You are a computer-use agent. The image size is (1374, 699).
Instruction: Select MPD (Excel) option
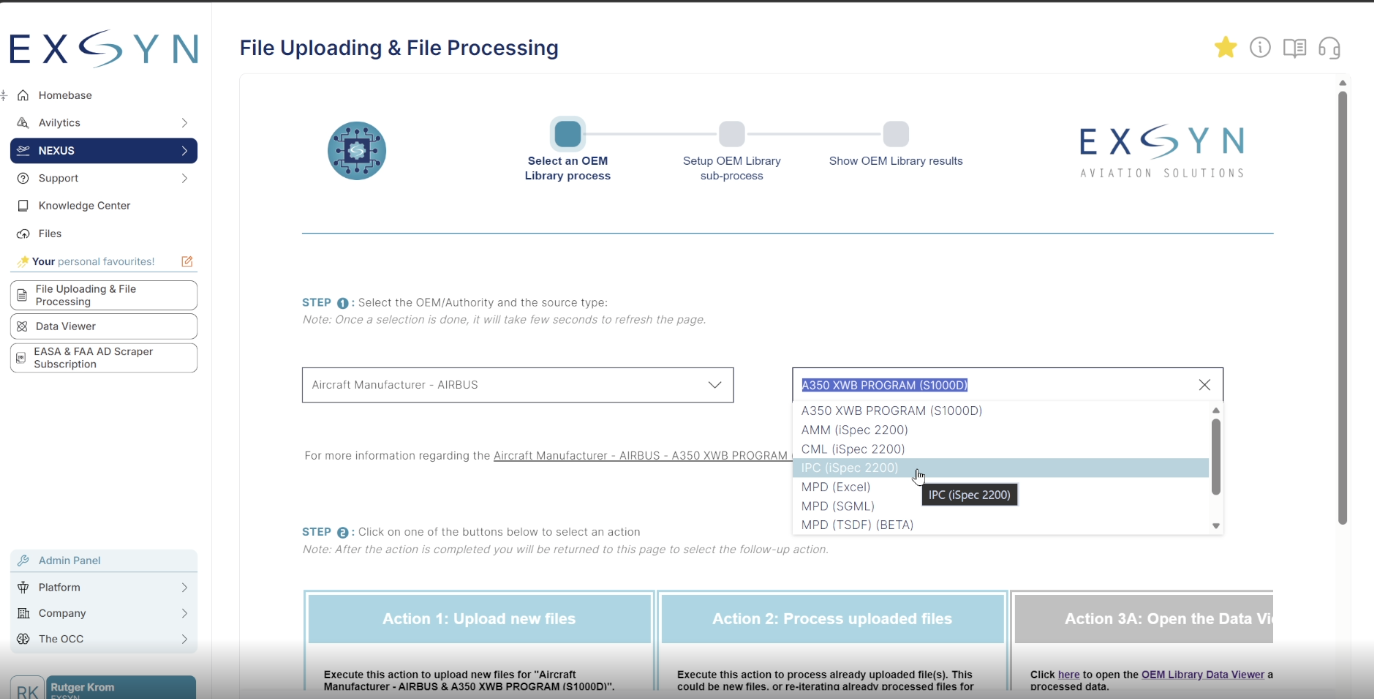(x=1001, y=487)
